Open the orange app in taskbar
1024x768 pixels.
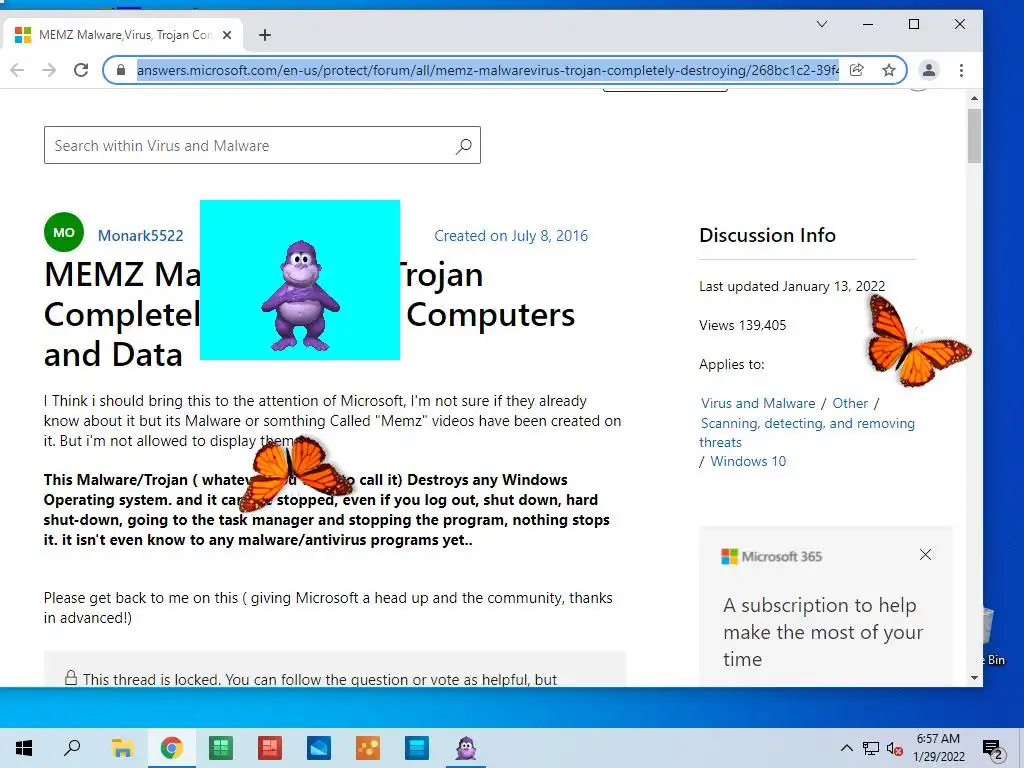[x=368, y=748]
